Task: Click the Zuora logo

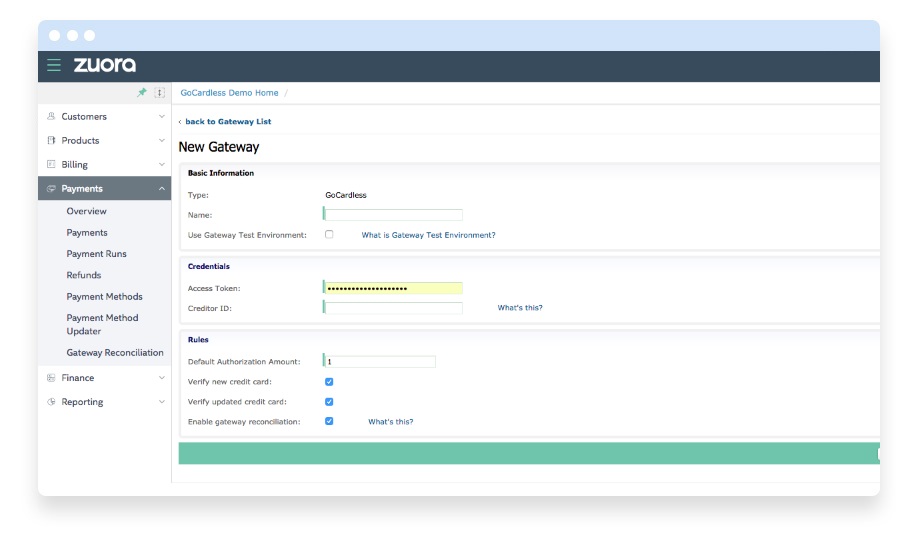Action: tap(104, 65)
